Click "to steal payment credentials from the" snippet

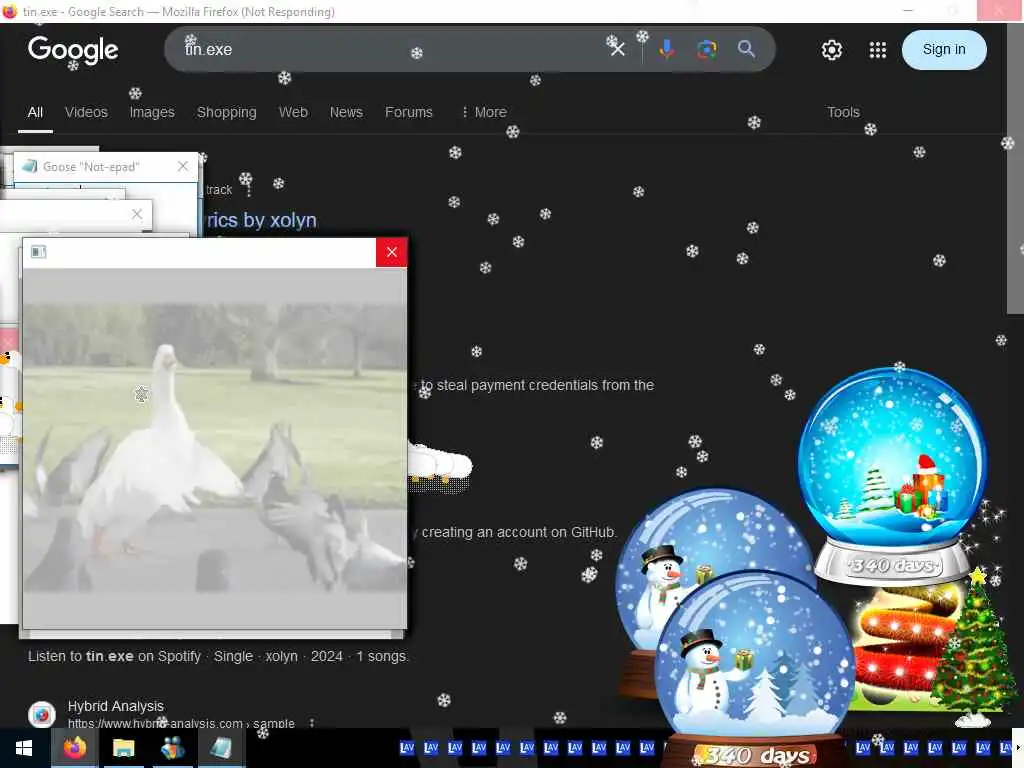(537, 385)
